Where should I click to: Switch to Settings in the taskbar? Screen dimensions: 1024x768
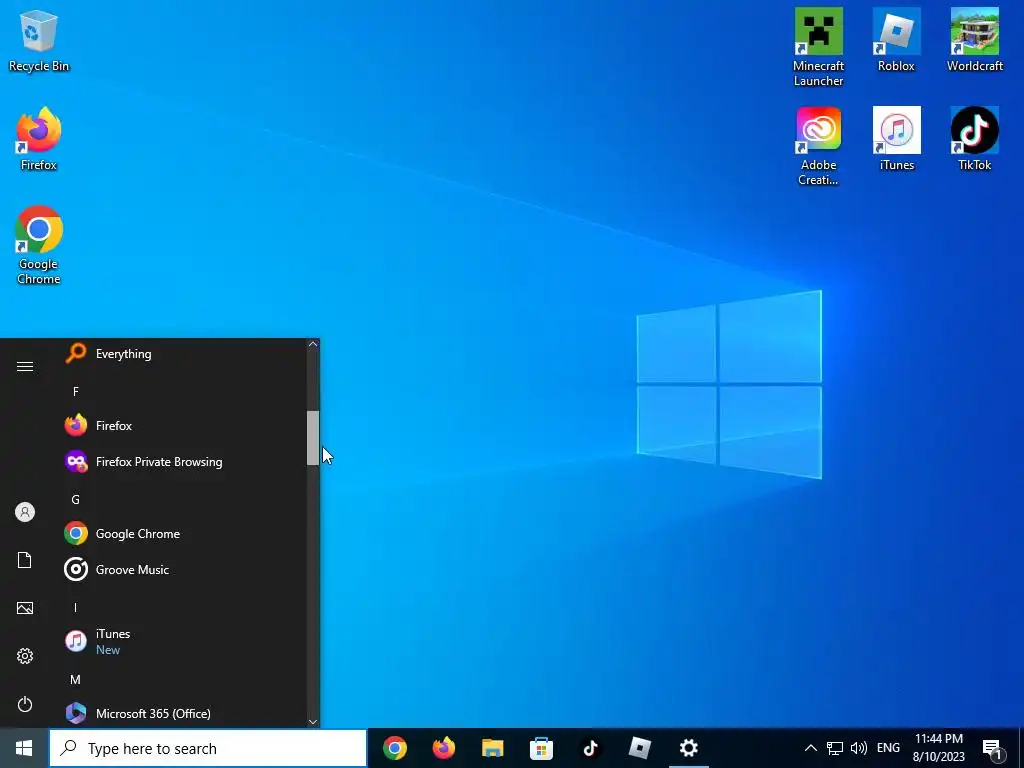pos(688,748)
